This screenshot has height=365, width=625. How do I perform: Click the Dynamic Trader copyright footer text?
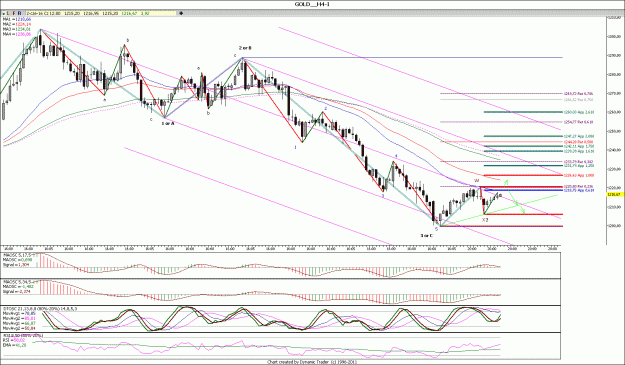click(x=312, y=362)
